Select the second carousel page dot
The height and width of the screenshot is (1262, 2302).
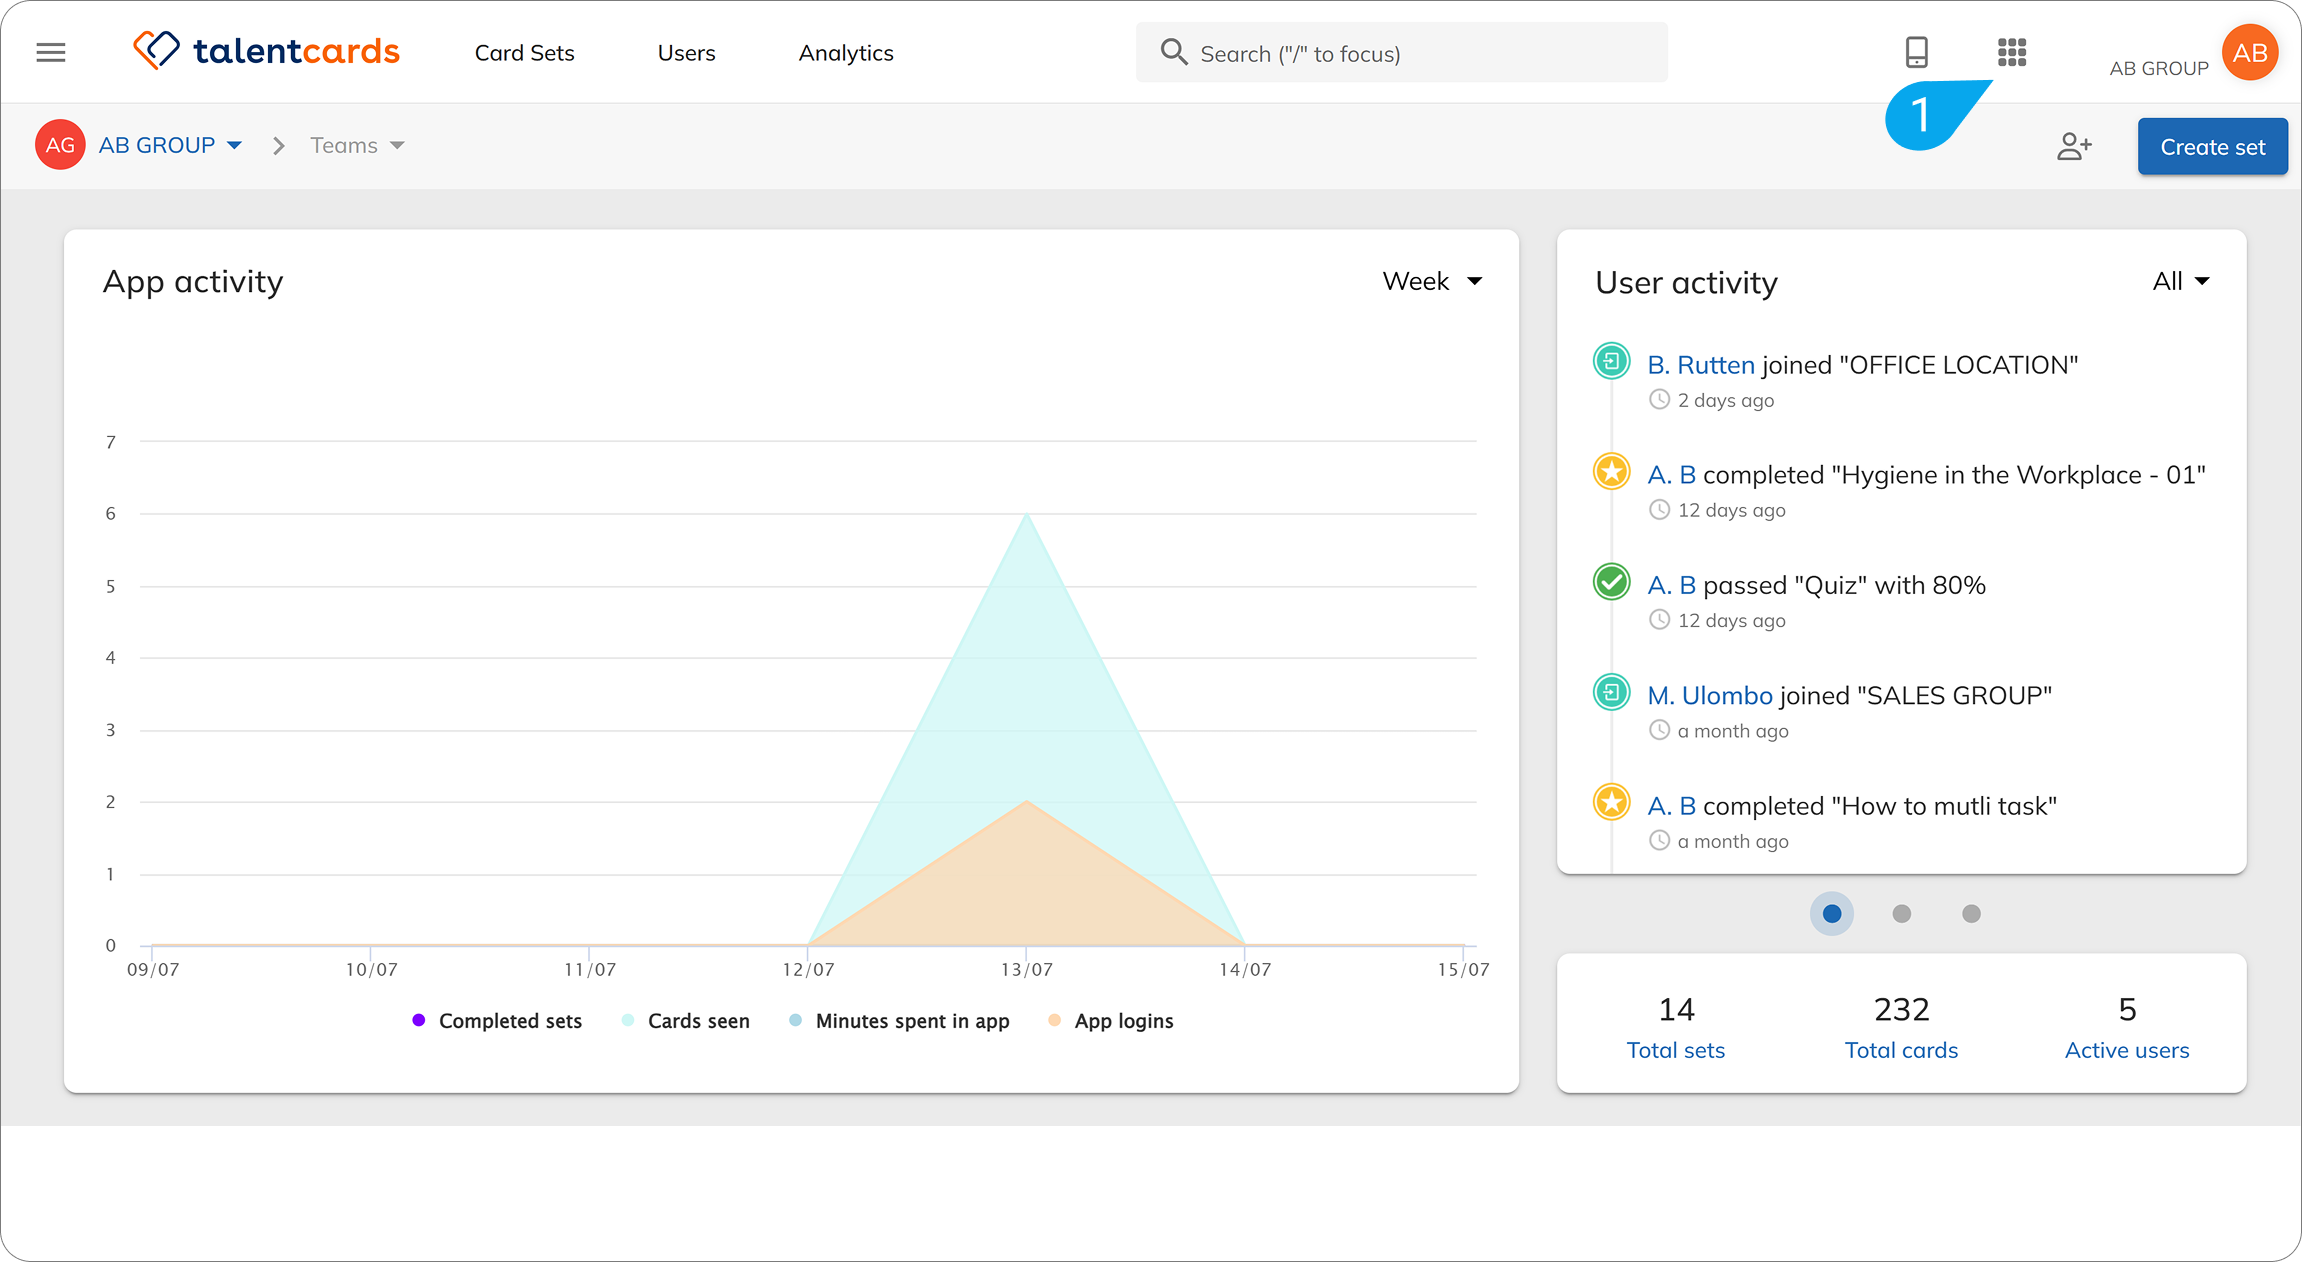pos(1902,914)
